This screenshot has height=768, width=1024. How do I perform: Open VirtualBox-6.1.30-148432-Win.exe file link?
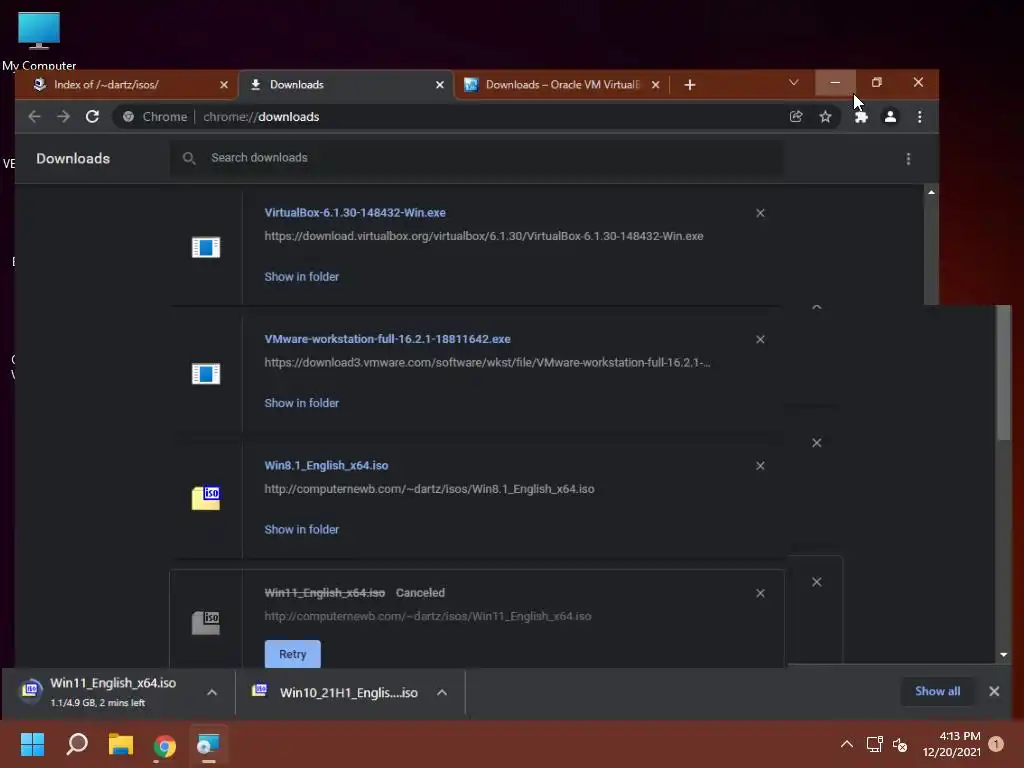pyautogui.click(x=355, y=212)
